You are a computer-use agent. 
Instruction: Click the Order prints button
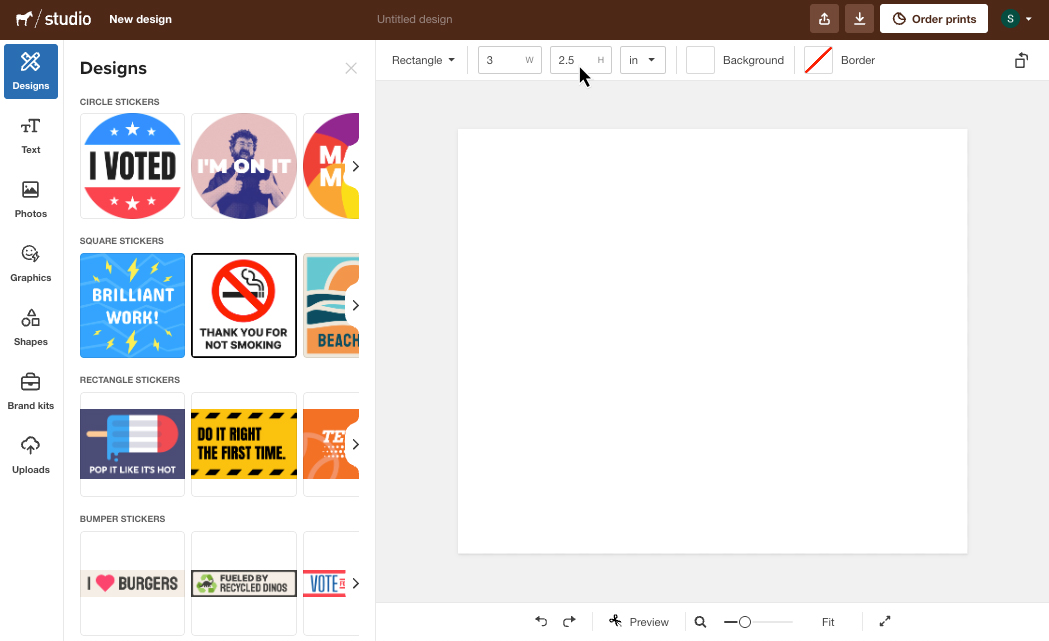(x=933, y=18)
